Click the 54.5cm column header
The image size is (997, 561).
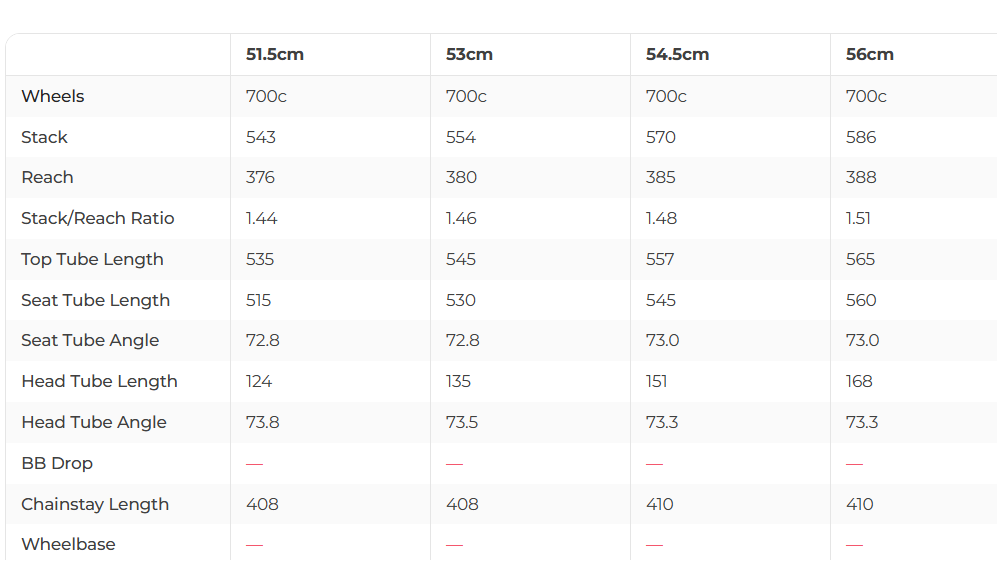coord(677,55)
